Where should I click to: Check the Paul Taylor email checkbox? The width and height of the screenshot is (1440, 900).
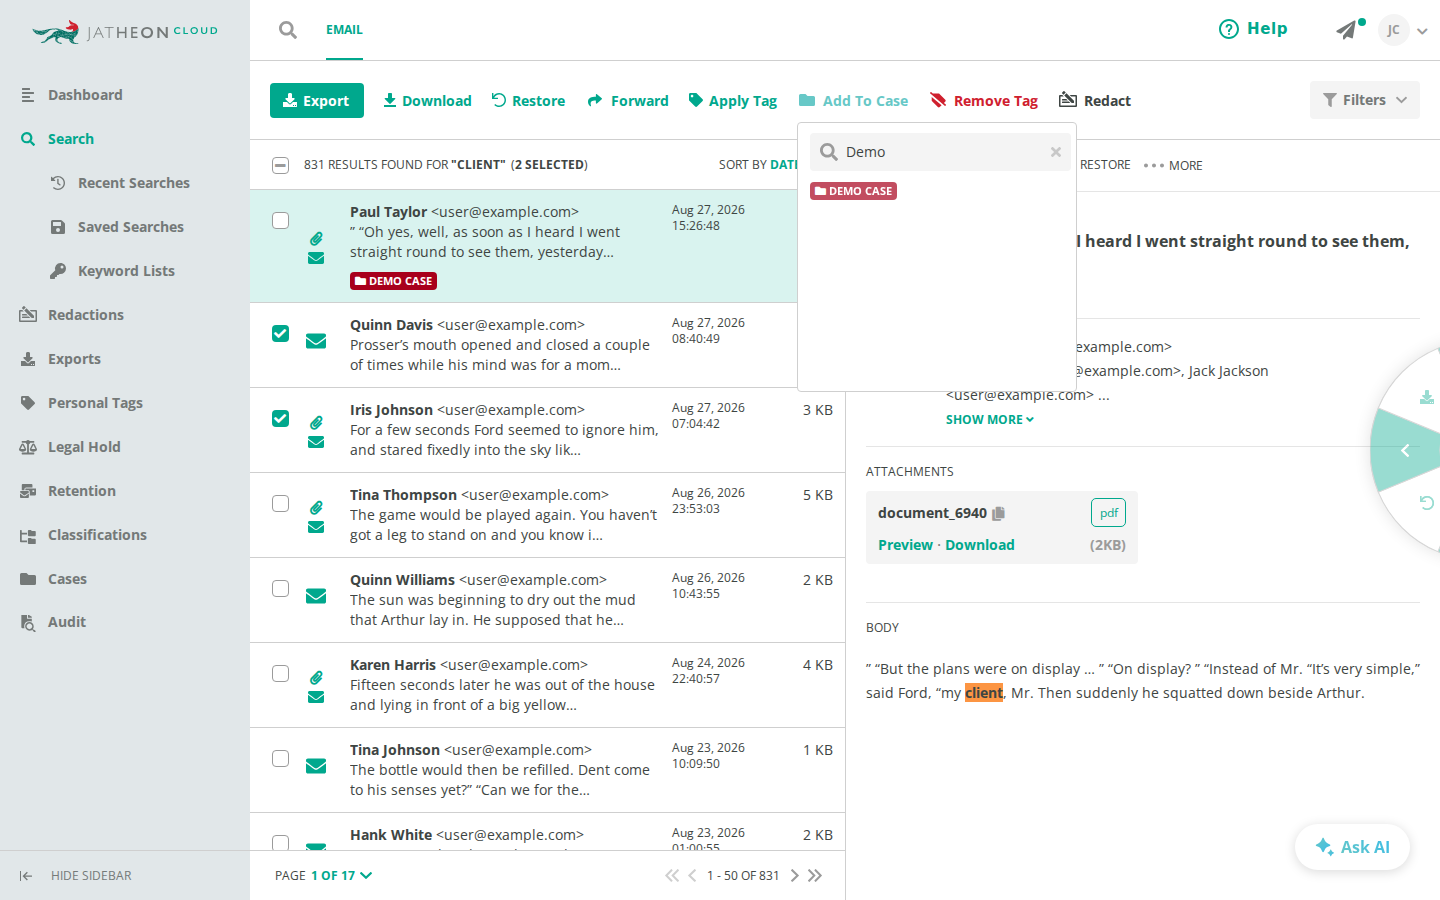point(281,220)
